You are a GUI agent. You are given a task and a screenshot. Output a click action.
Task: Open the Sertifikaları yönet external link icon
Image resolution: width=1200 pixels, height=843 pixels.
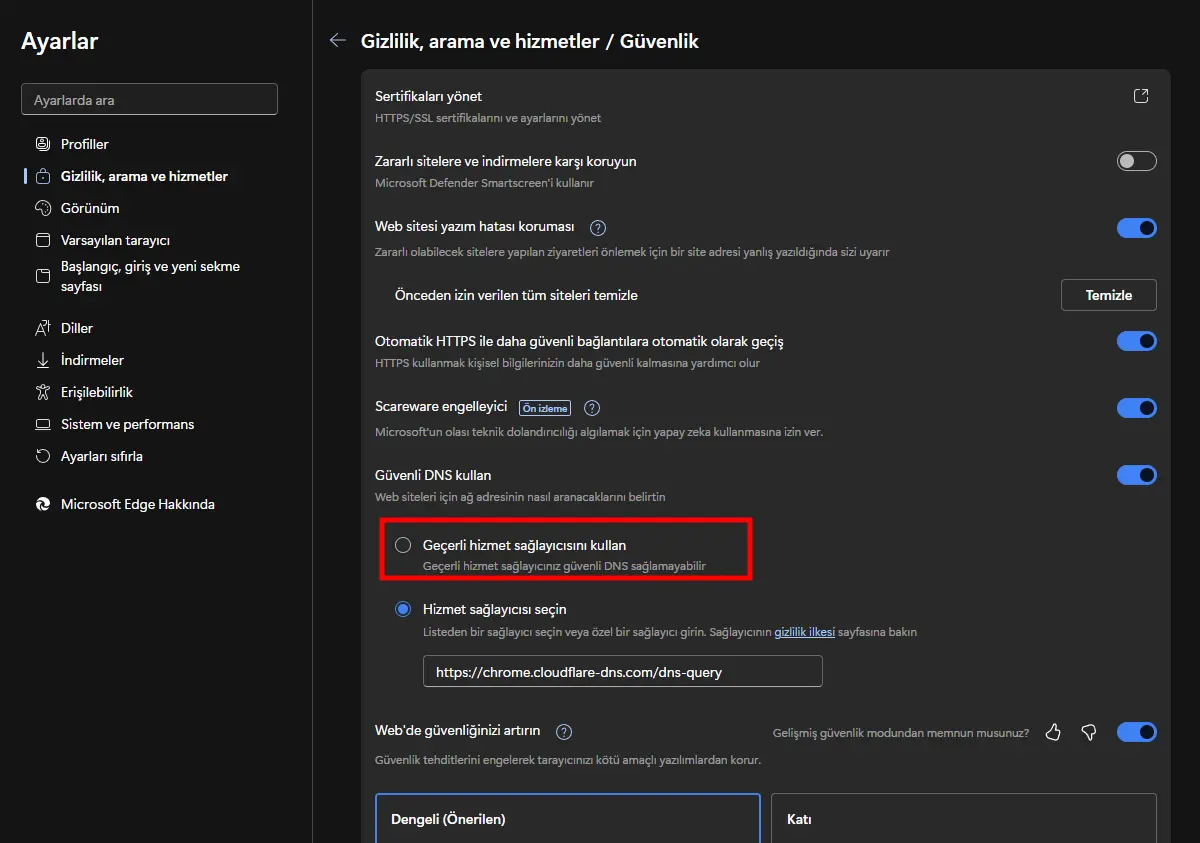1141,96
